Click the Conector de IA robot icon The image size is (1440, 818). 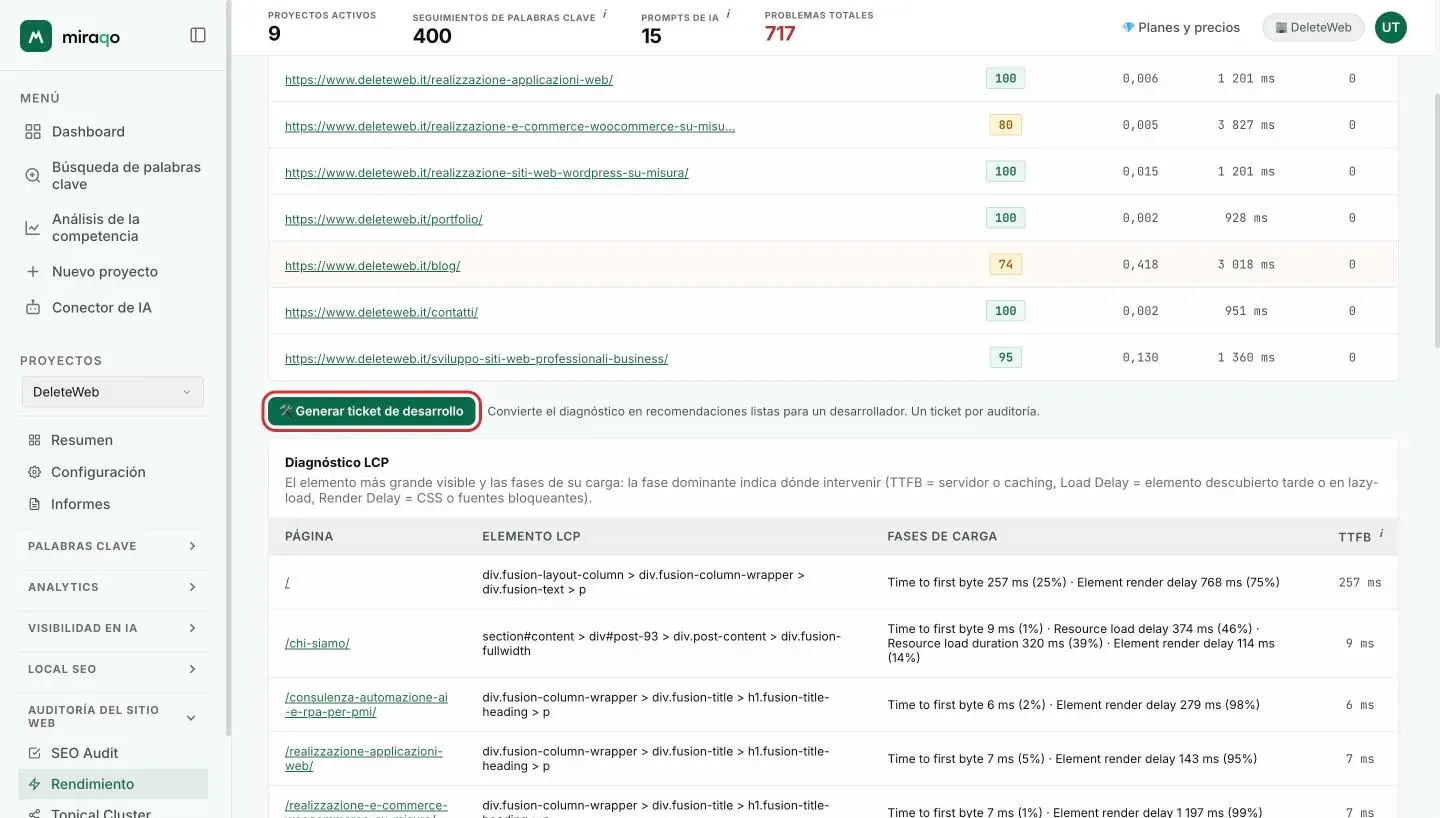[33, 308]
